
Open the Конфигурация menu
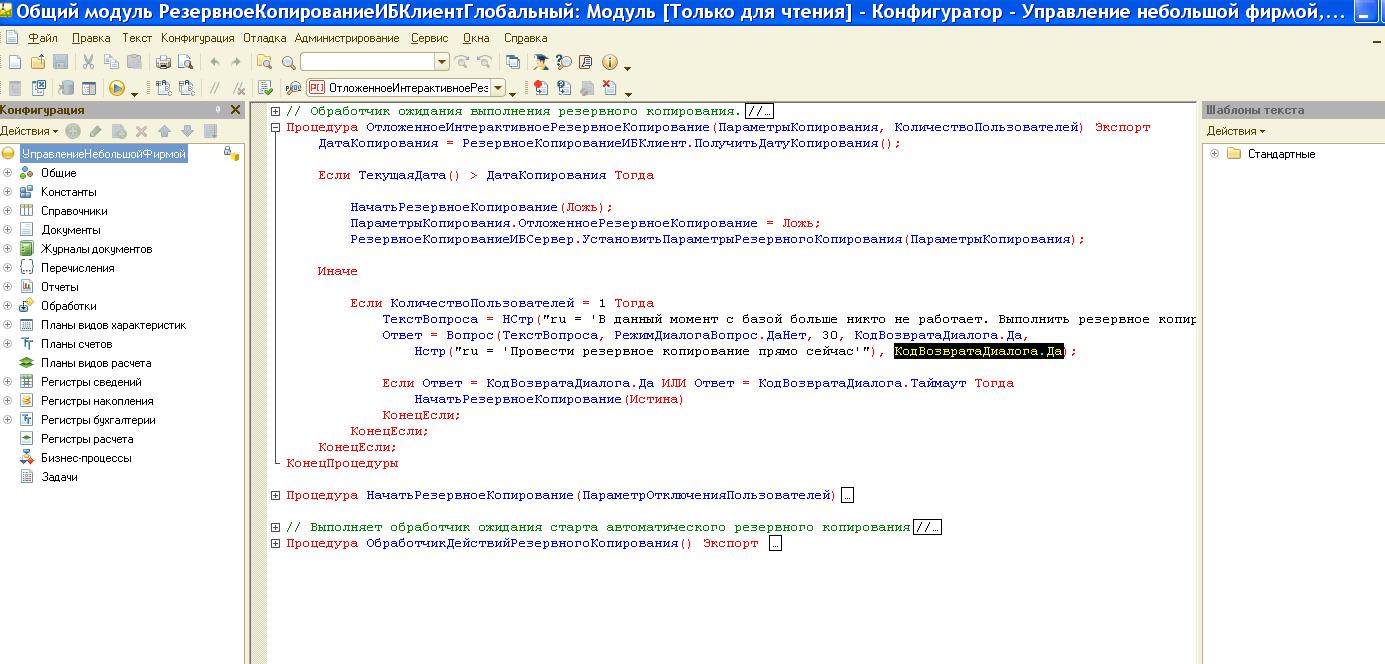tap(198, 38)
